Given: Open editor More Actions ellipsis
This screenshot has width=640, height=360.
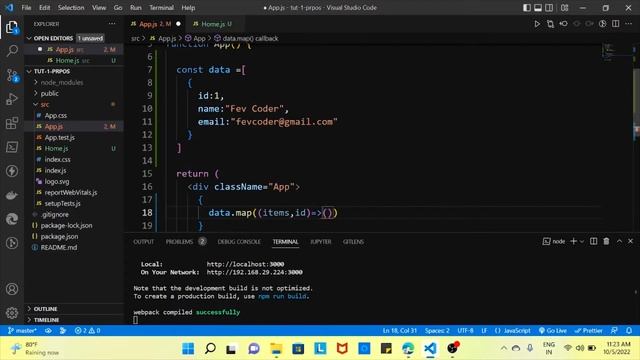Looking at the screenshot, I should click(629, 24).
